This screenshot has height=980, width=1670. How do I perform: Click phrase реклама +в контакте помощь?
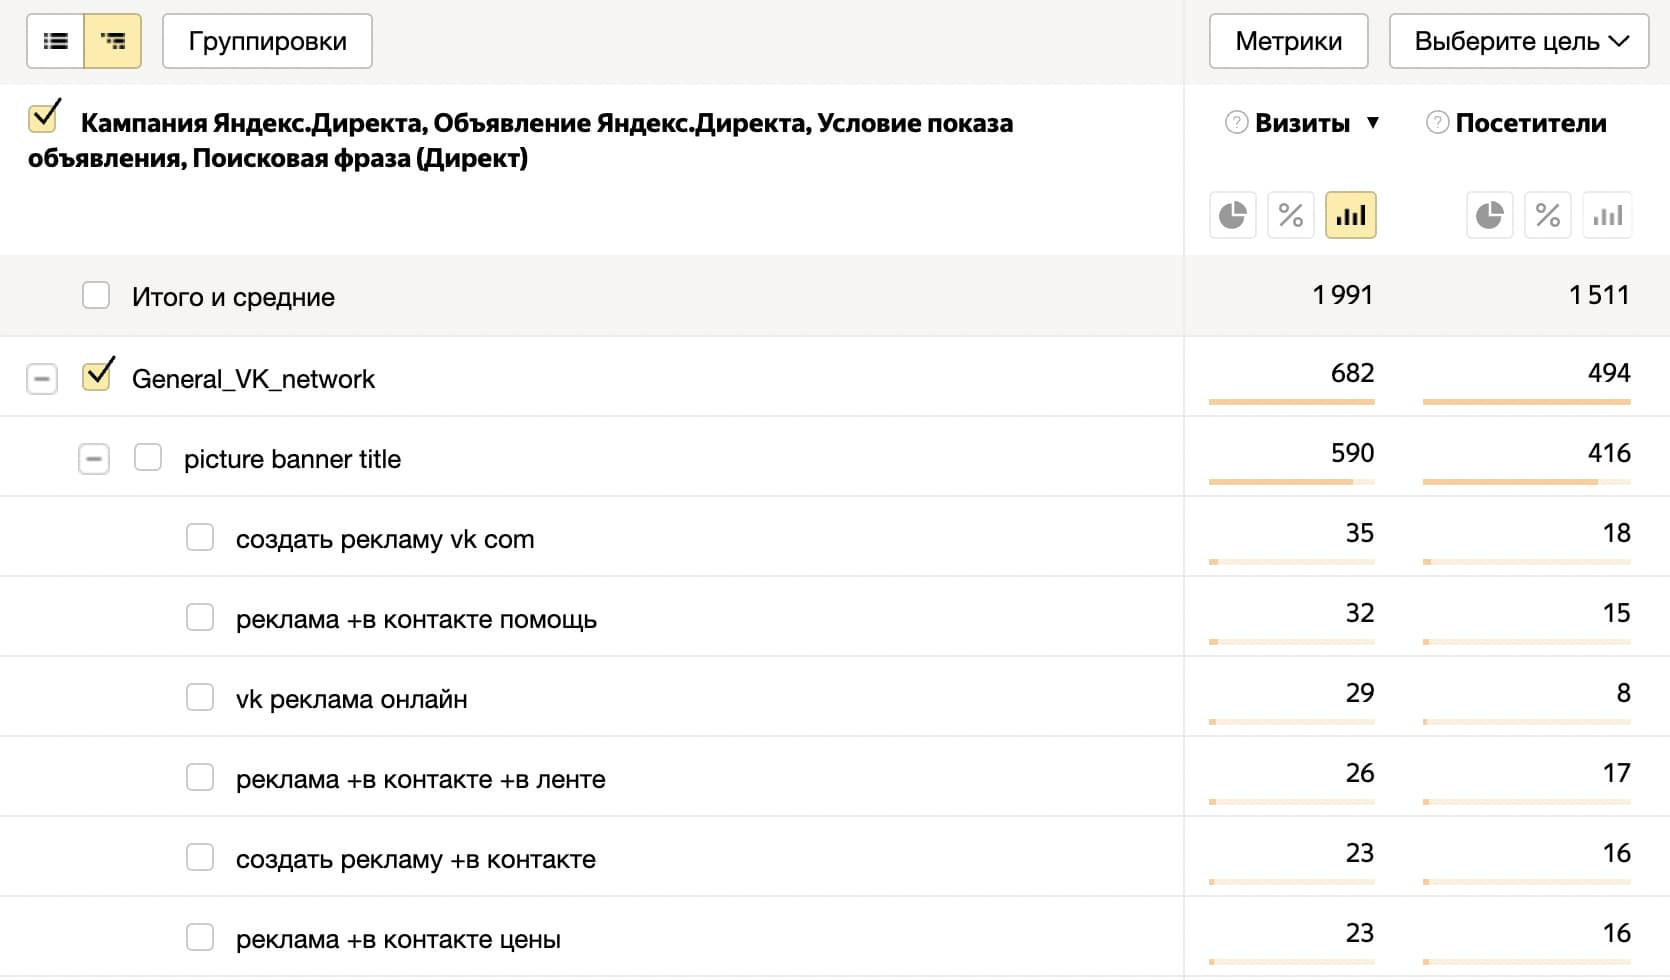click(416, 619)
